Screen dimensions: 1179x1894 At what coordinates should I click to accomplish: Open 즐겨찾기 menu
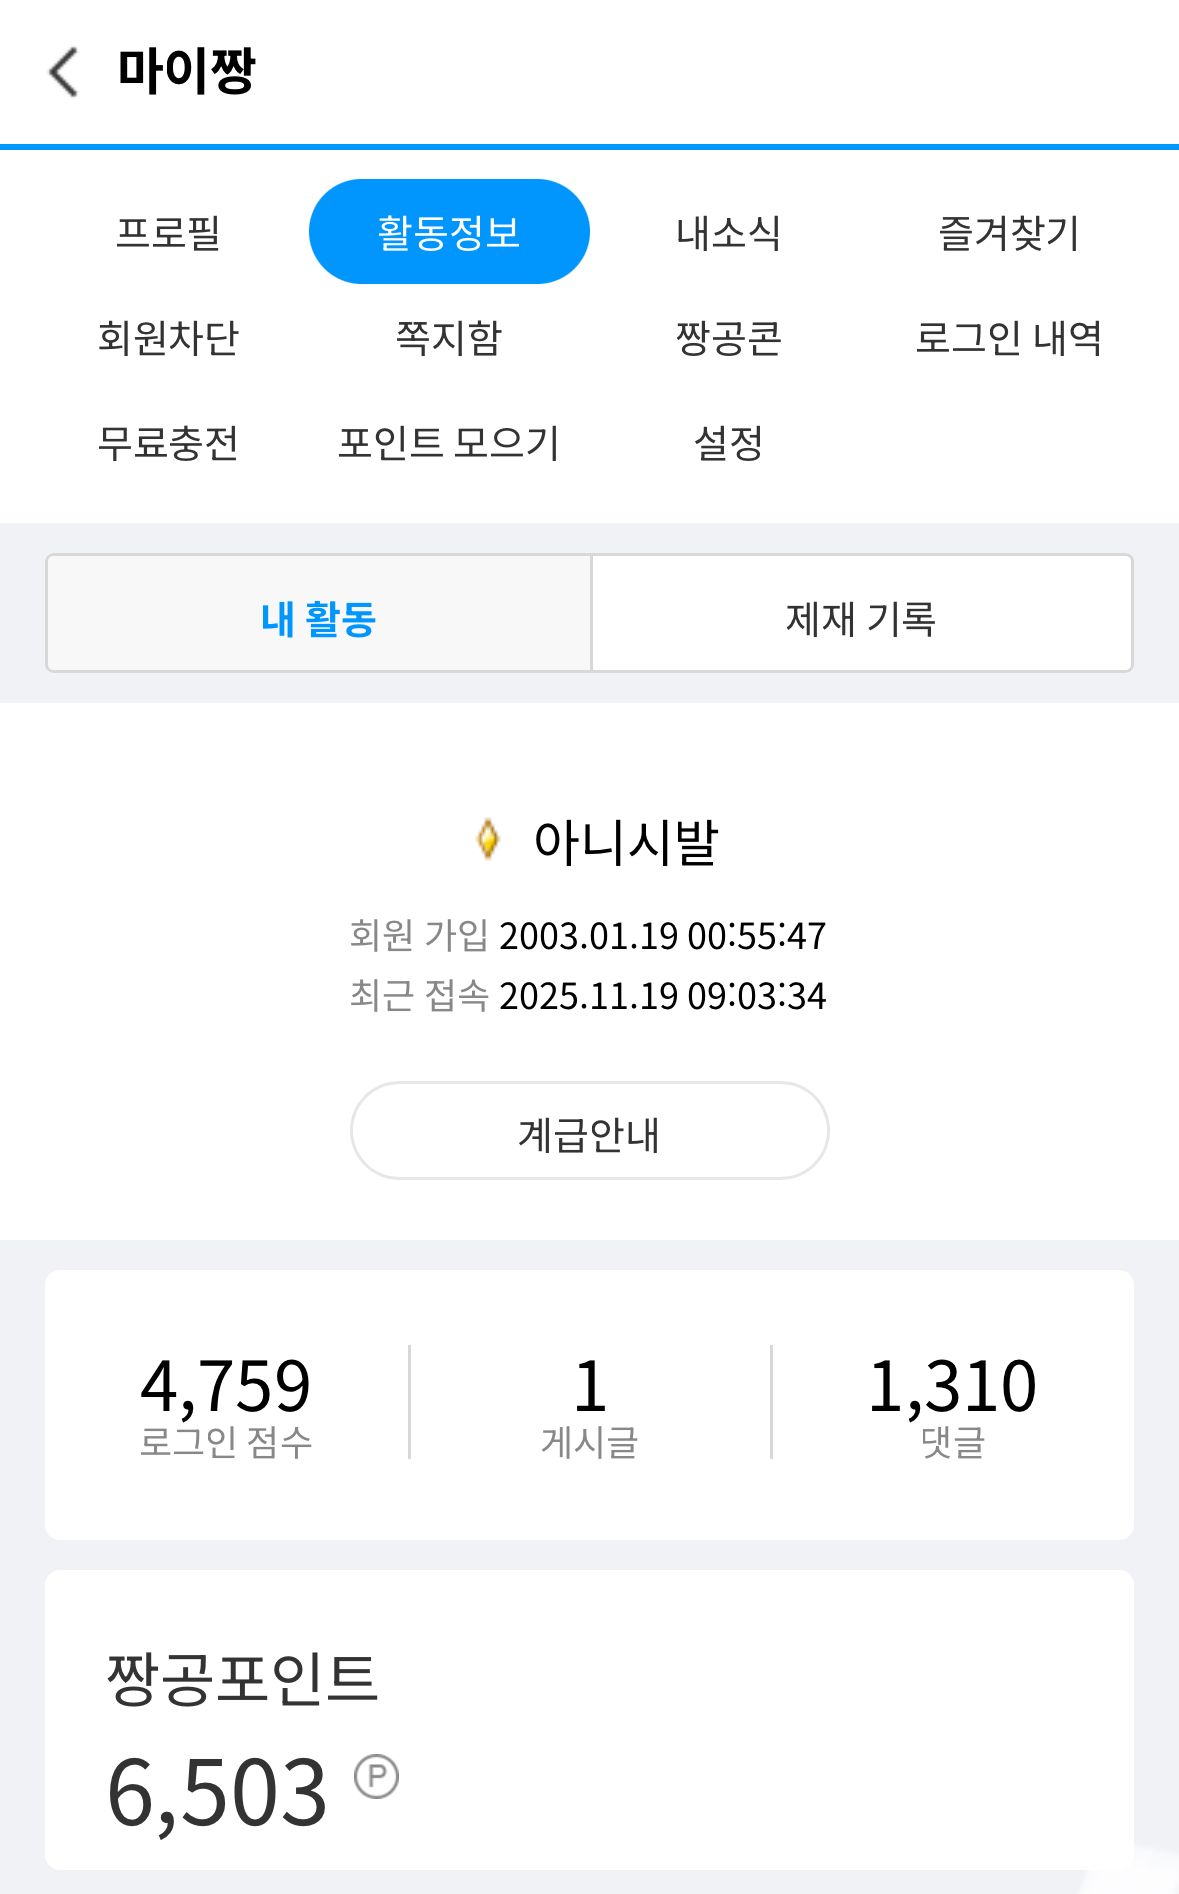tap(1009, 233)
